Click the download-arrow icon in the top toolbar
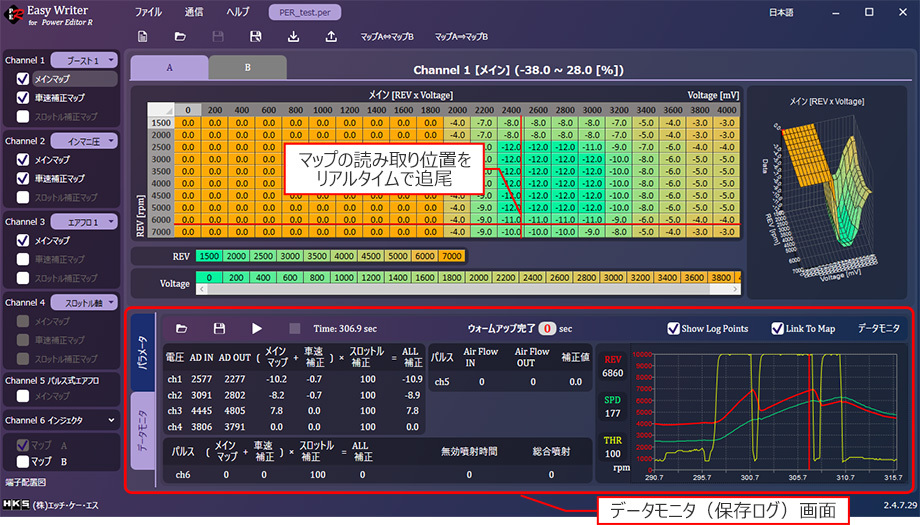This screenshot has width=920, height=525. click(x=293, y=37)
